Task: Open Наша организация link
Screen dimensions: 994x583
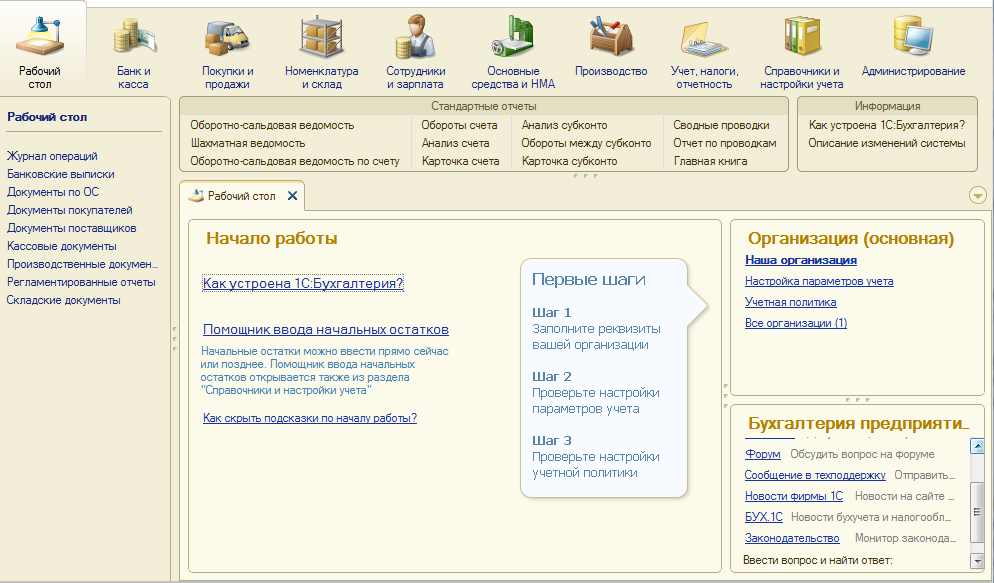Action: [801, 260]
